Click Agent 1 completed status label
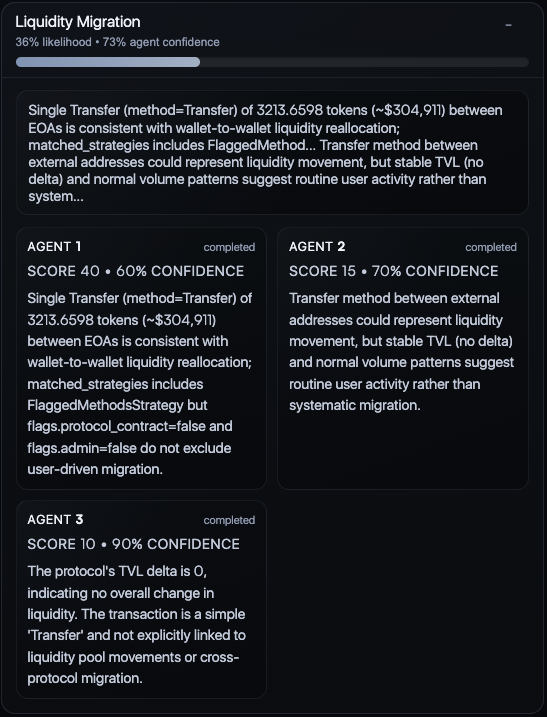This screenshot has width=547, height=717. (229, 247)
